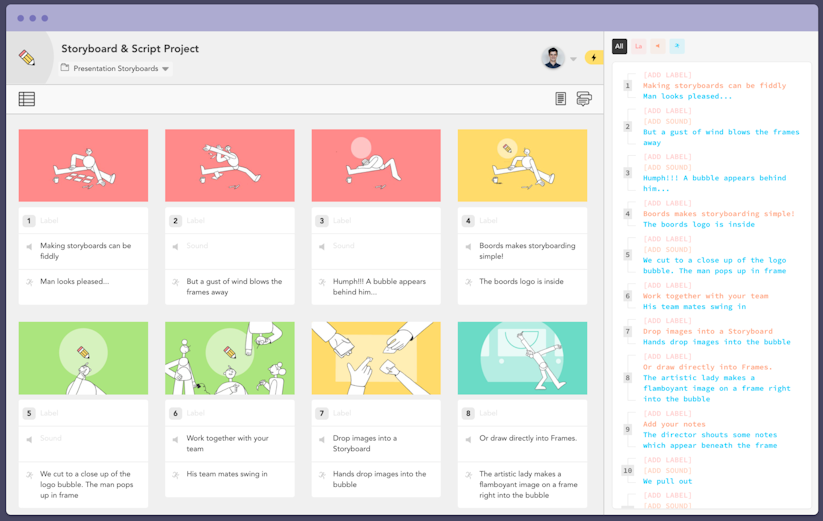This screenshot has height=521, width=823.
Task: Click [ADD LABEL] for script entry 4
Action: coord(668,203)
